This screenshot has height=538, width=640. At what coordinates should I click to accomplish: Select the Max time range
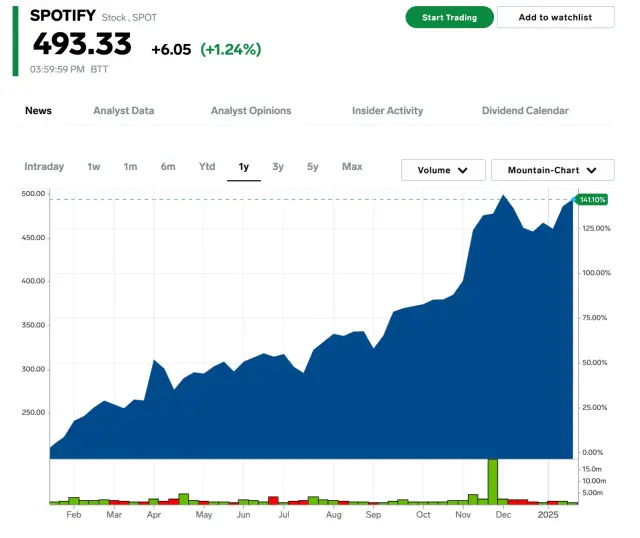point(352,167)
